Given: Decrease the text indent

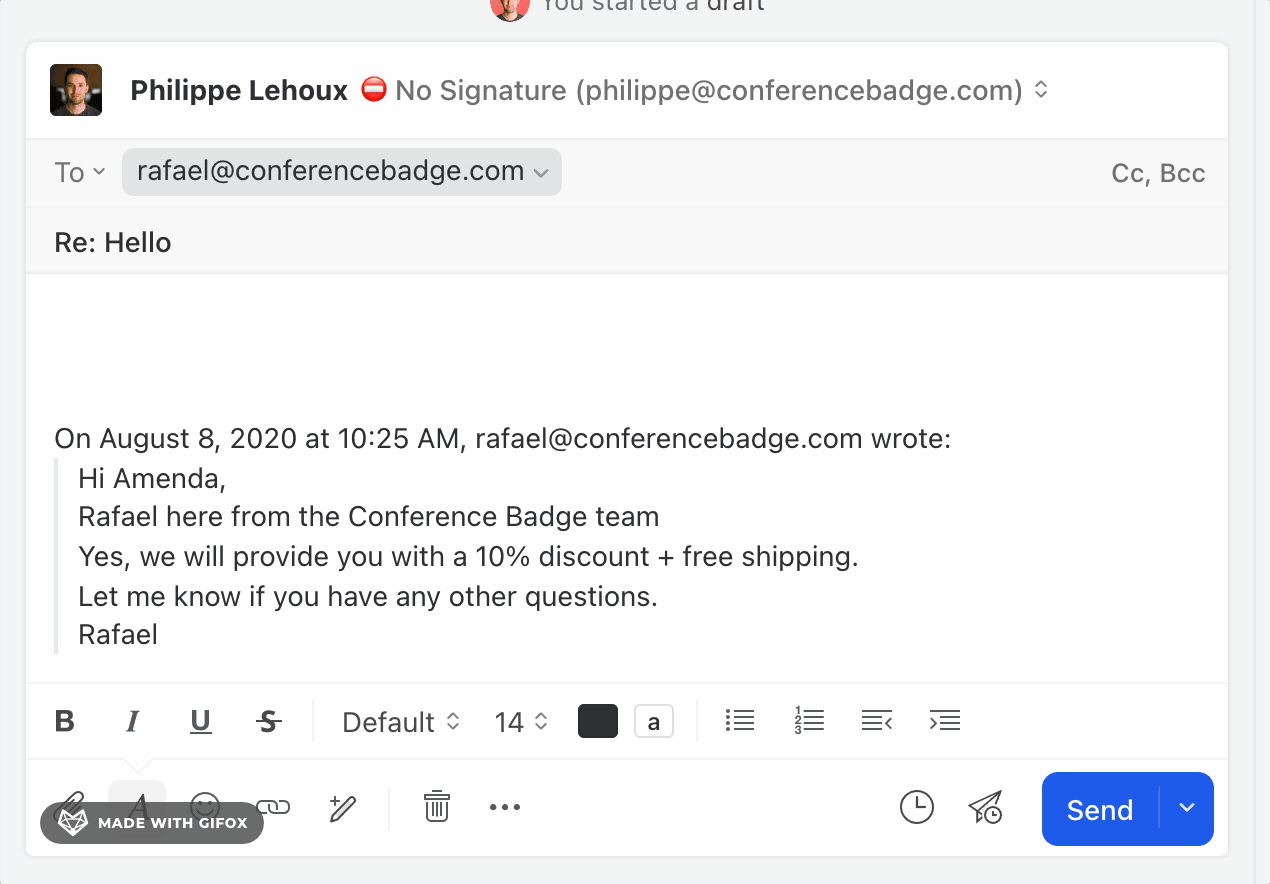Looking at the screenshot, I should coord(877,720).
